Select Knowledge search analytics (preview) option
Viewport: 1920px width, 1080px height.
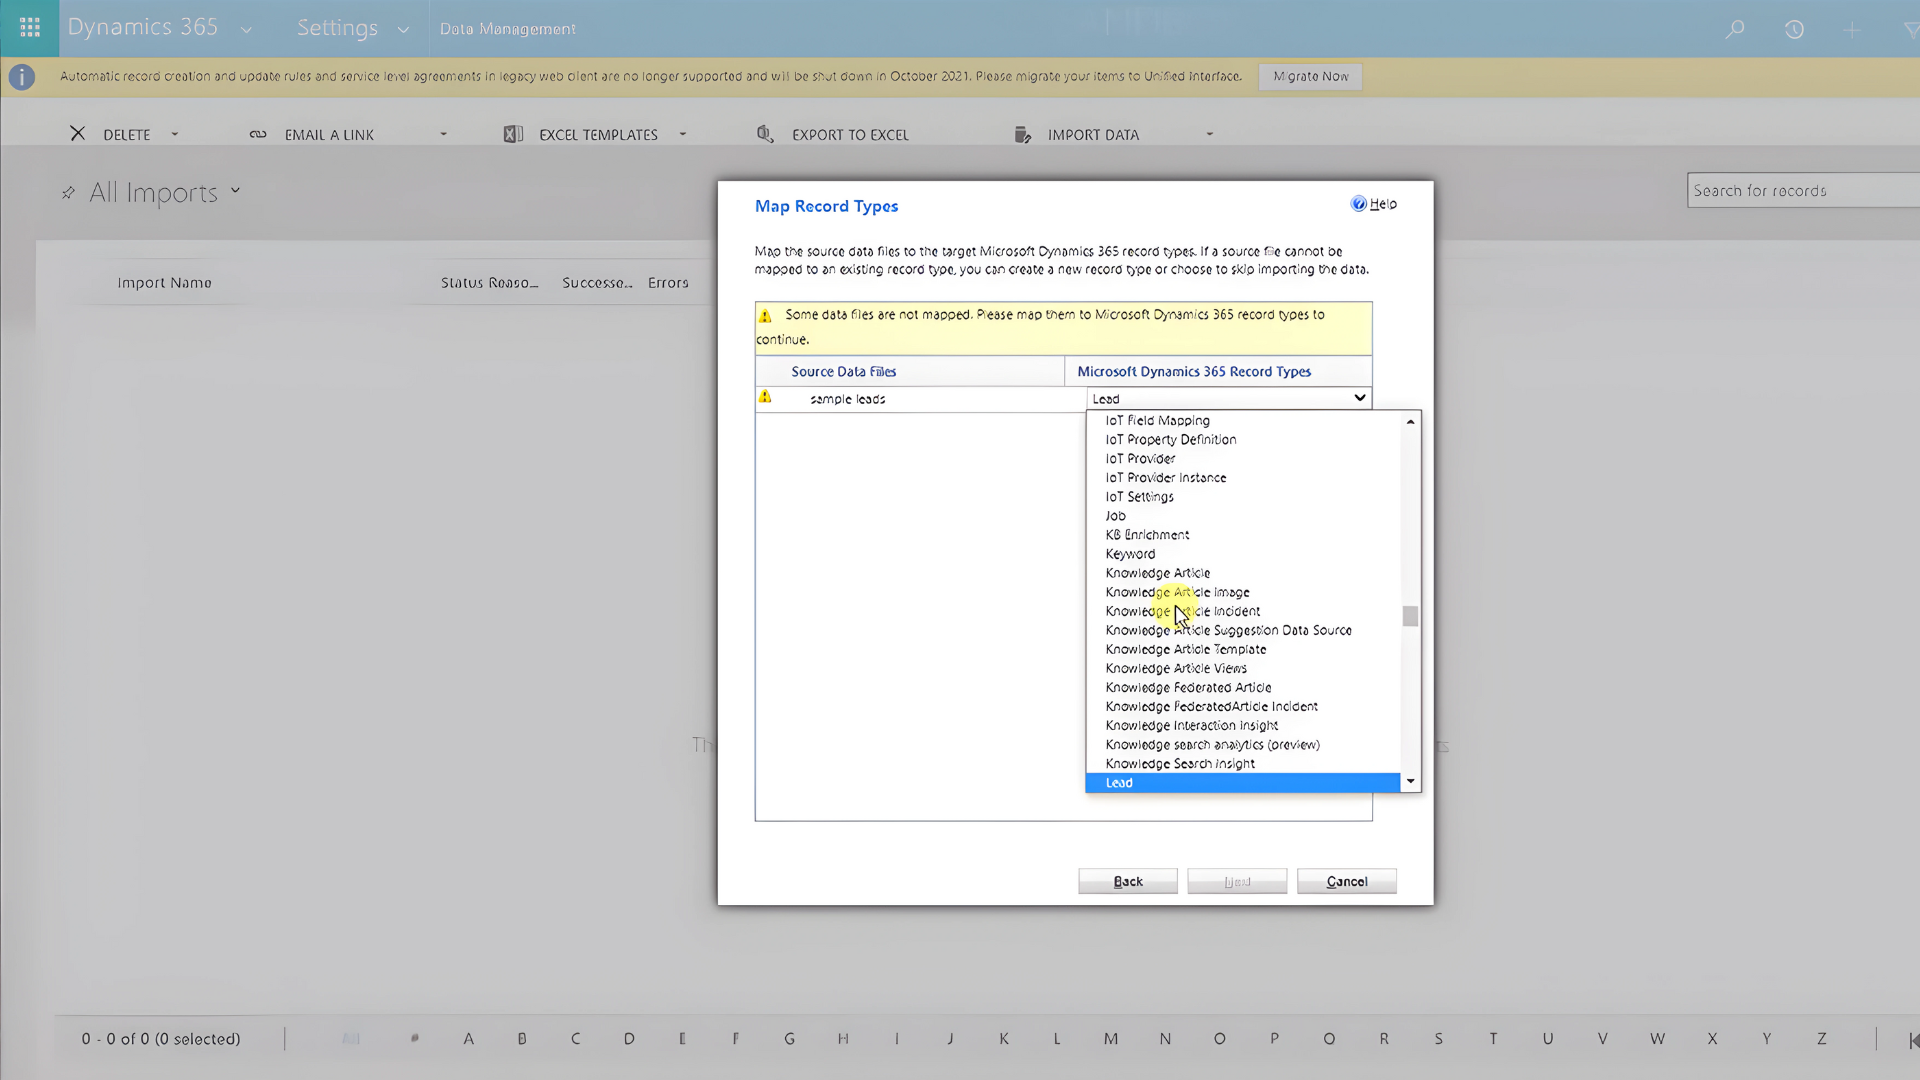[1212, 745]
